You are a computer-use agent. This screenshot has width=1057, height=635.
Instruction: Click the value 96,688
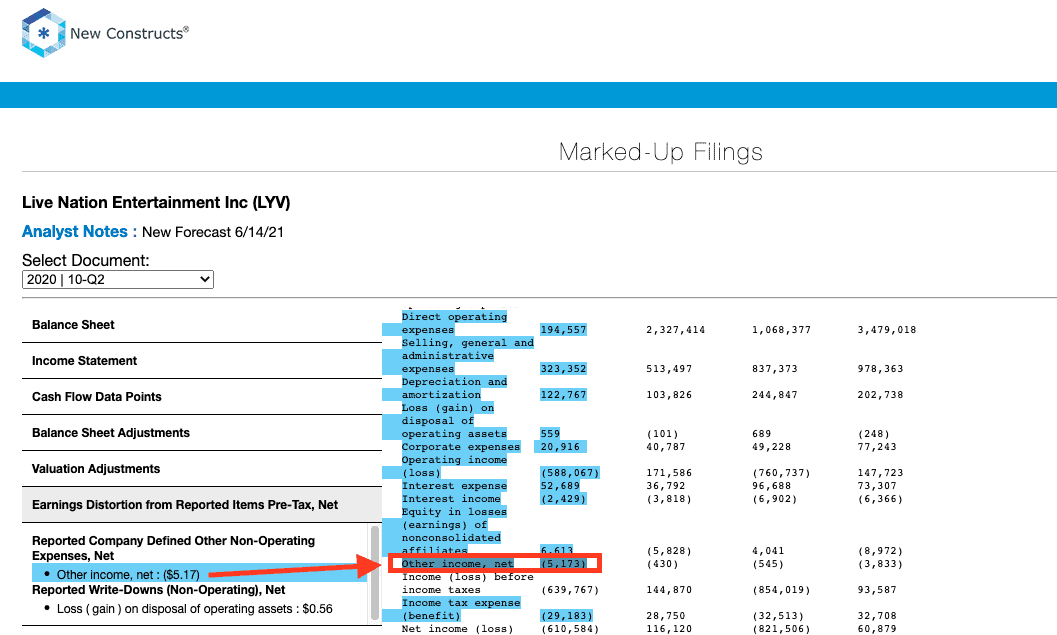771,486
